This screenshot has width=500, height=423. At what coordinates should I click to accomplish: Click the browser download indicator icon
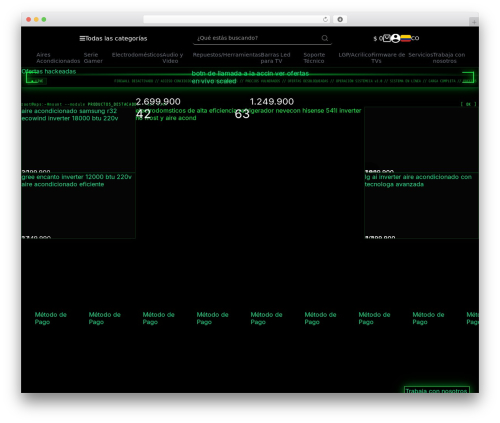tap(340, 20)
